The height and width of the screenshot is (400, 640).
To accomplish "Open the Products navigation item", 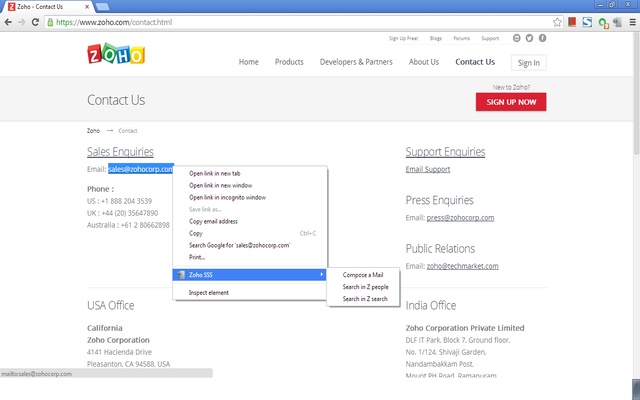I will tap(289, 62).
